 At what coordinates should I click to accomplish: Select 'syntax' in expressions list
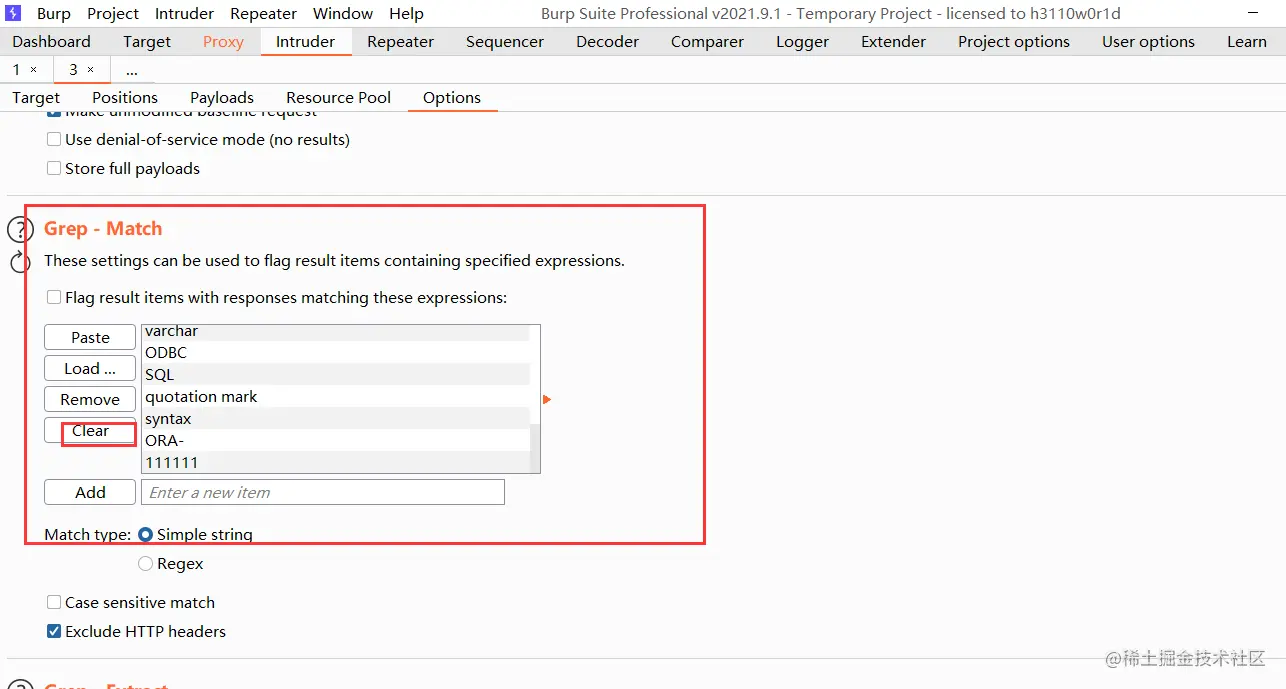coord(335,419)
